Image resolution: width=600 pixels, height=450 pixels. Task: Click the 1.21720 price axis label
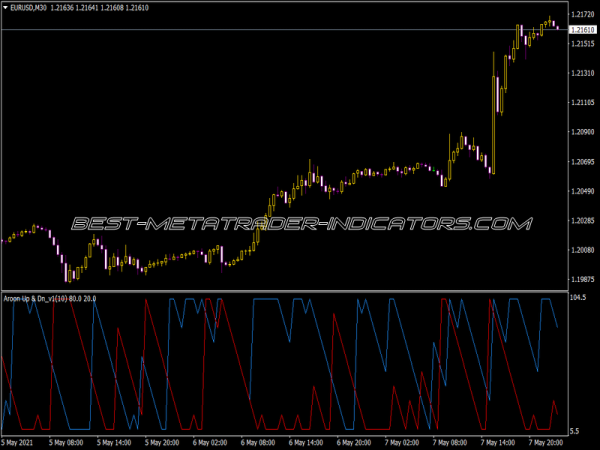(x=581, y=15)
